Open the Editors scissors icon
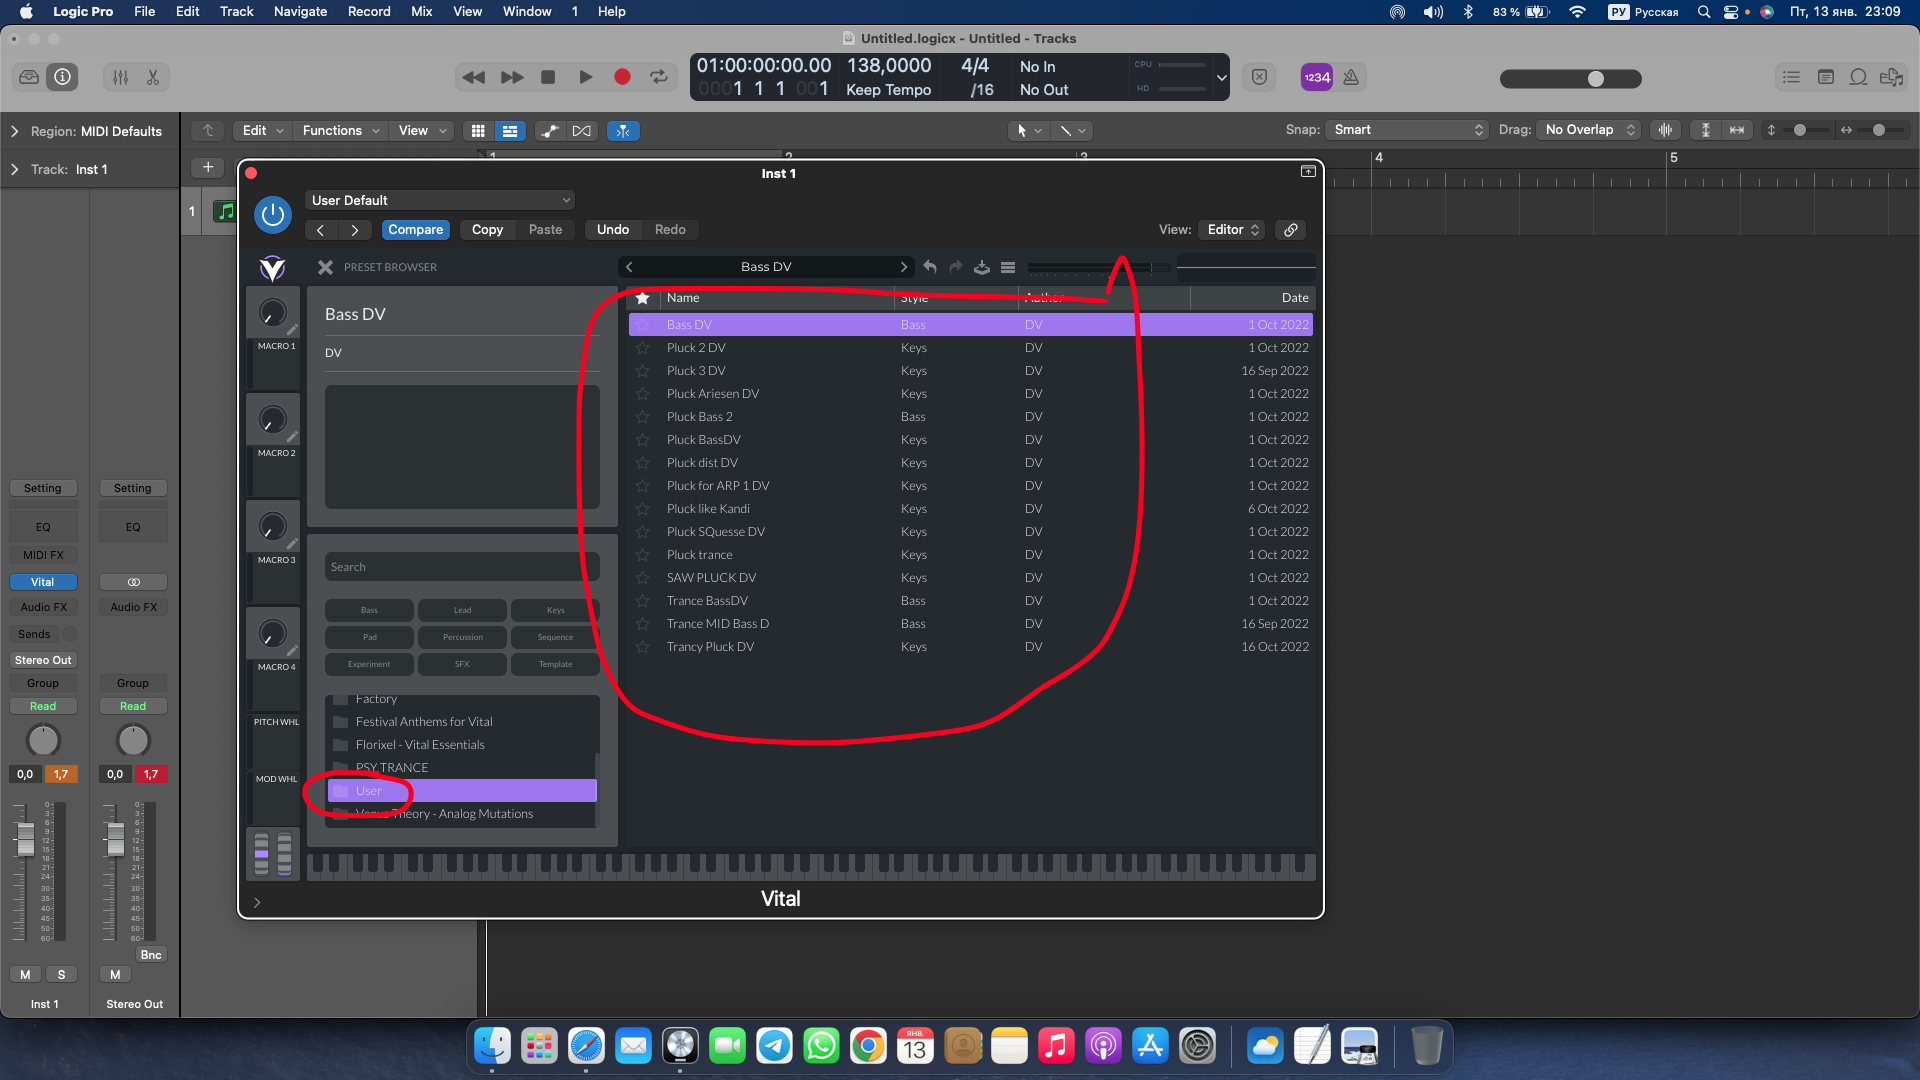 (x=153, y=77)
